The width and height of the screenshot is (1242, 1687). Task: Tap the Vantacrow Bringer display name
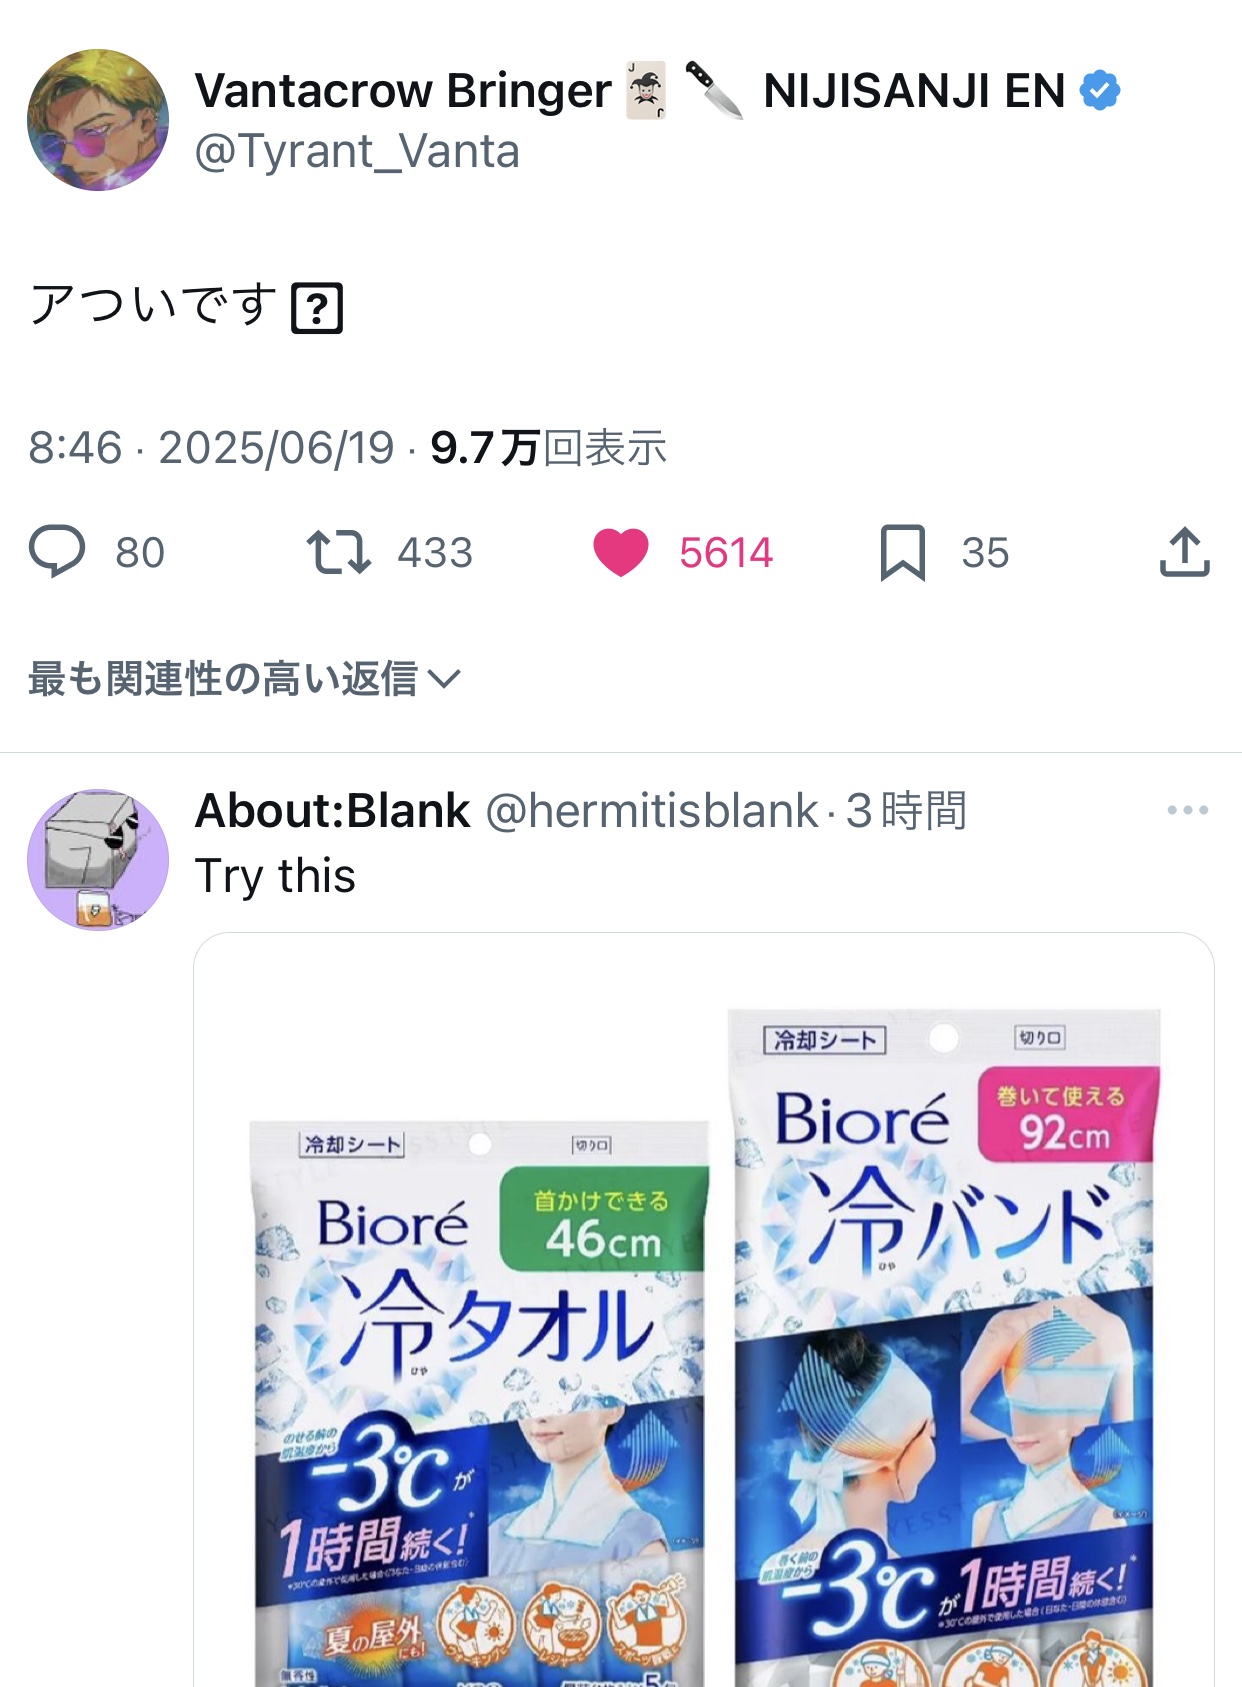403,91
